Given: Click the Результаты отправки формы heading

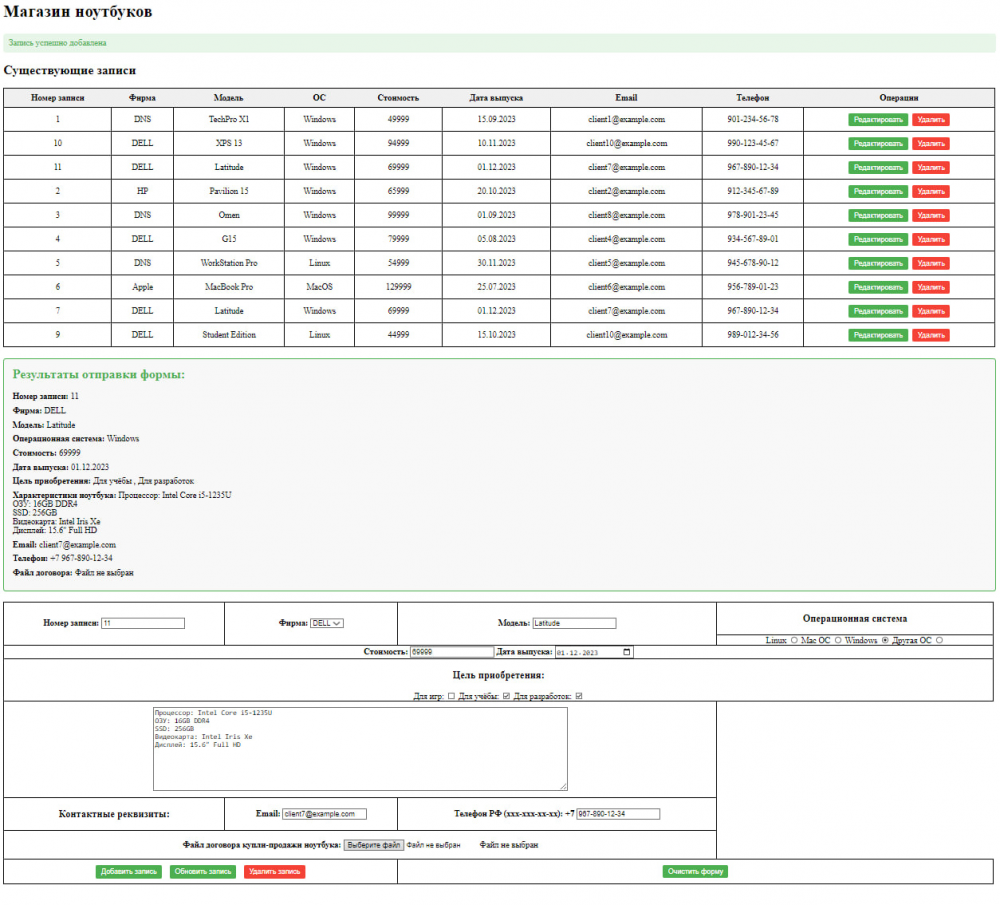Looking at the screenshot, I should click(99, 374).
